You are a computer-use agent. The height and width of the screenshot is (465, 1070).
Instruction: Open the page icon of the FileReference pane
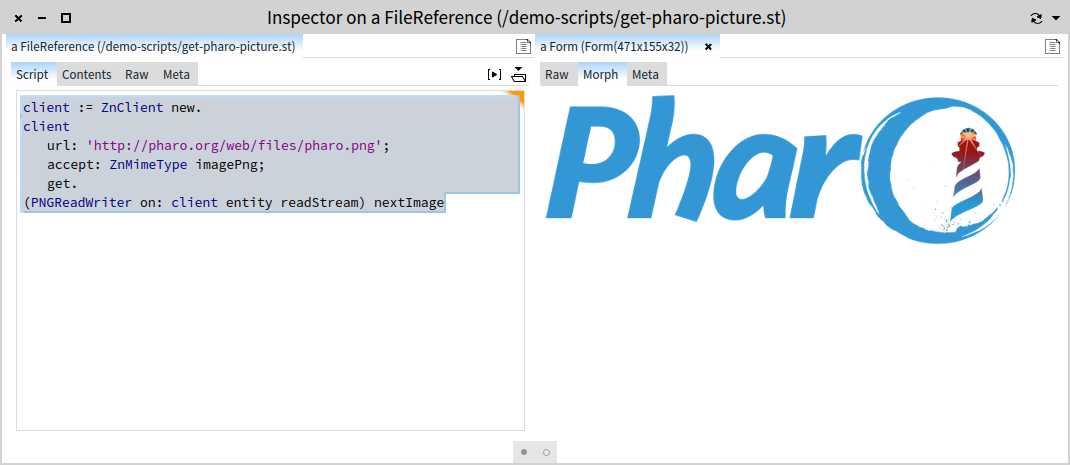click(x=523, y=46)
